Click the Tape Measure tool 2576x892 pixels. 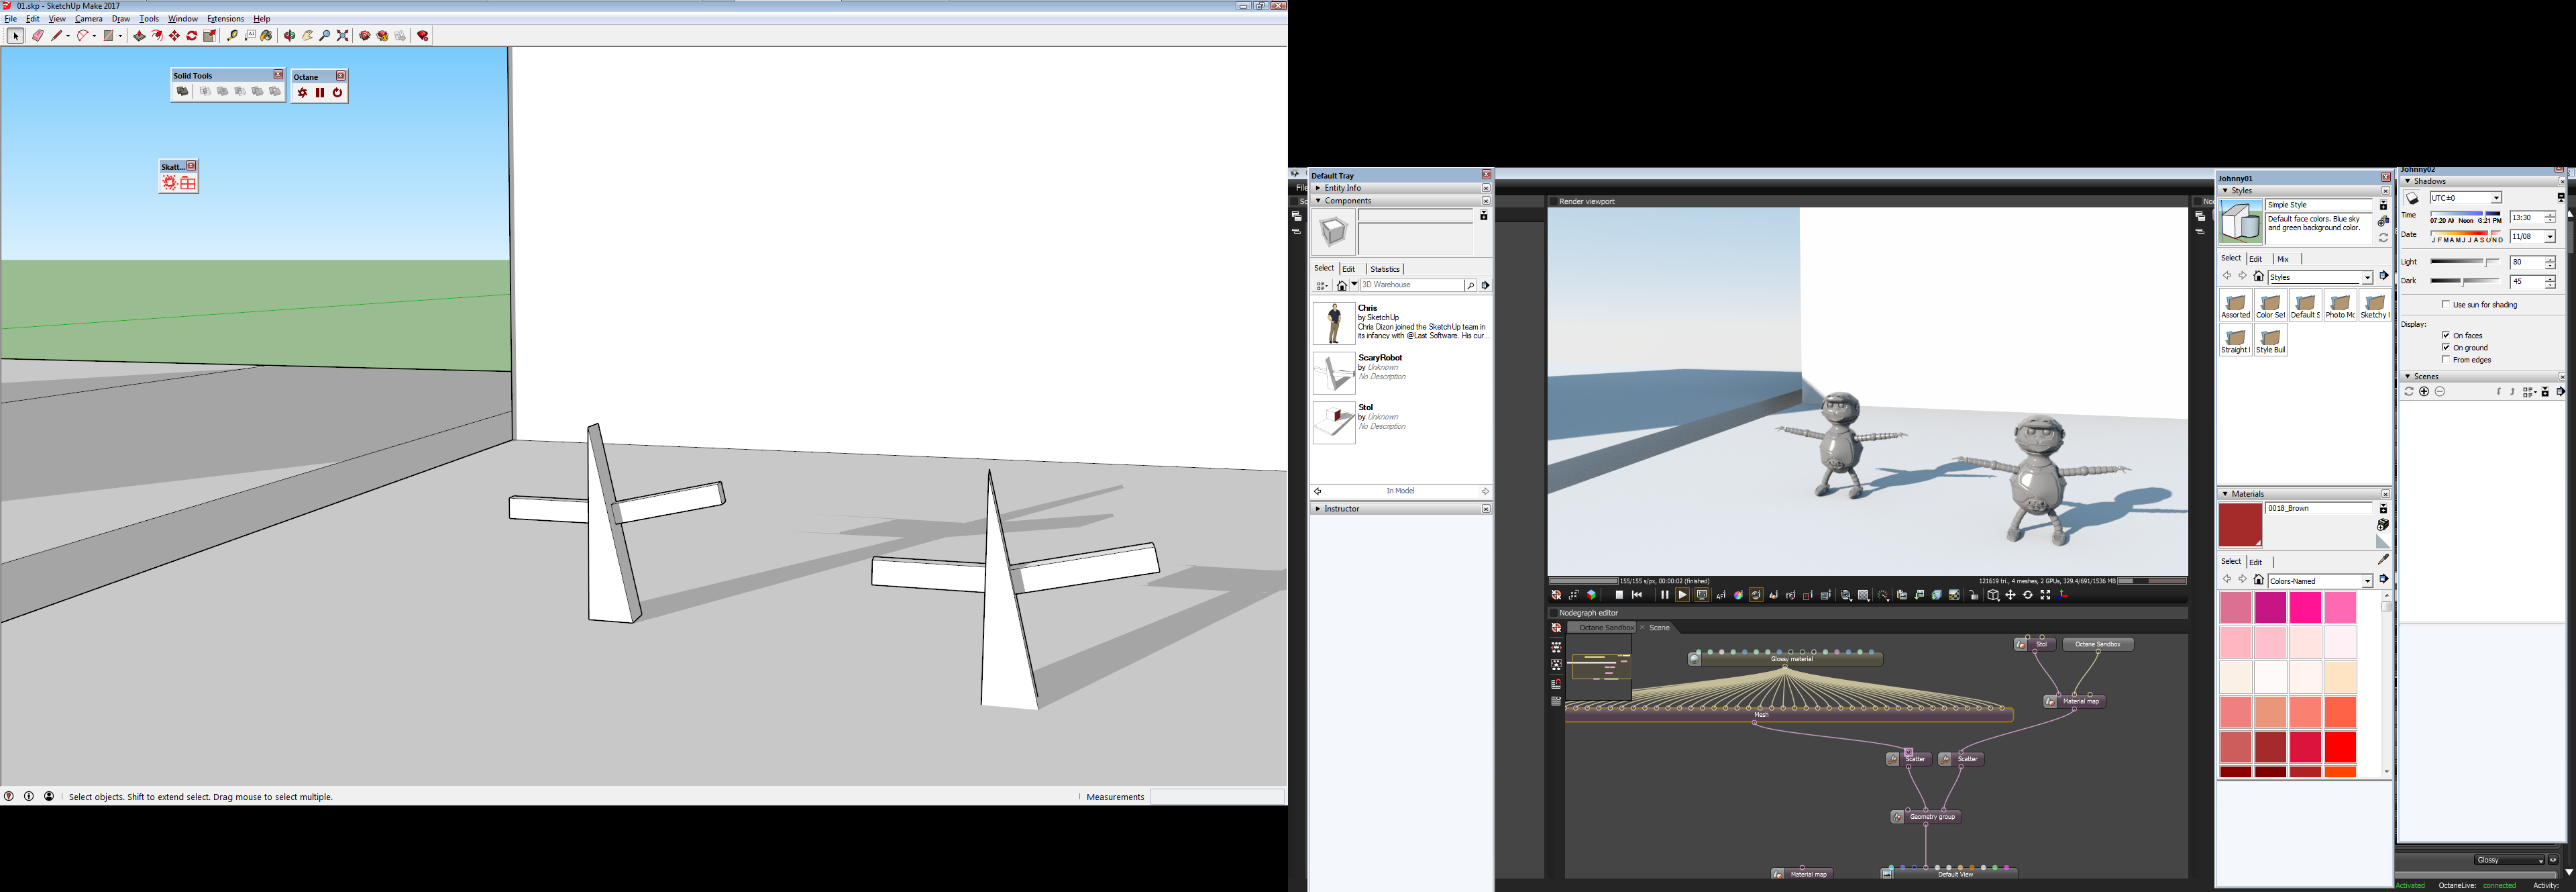232,36
